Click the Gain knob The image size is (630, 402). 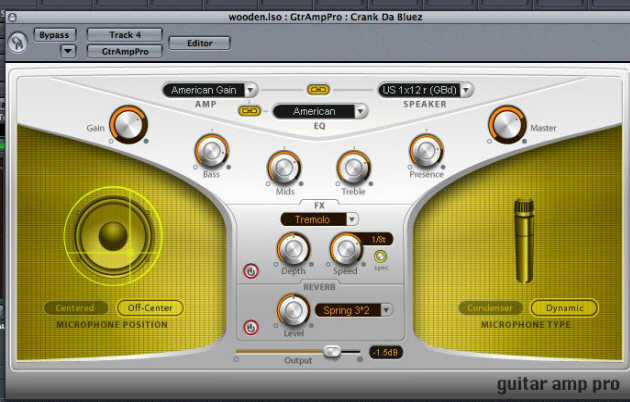click(x=129, y=124)
